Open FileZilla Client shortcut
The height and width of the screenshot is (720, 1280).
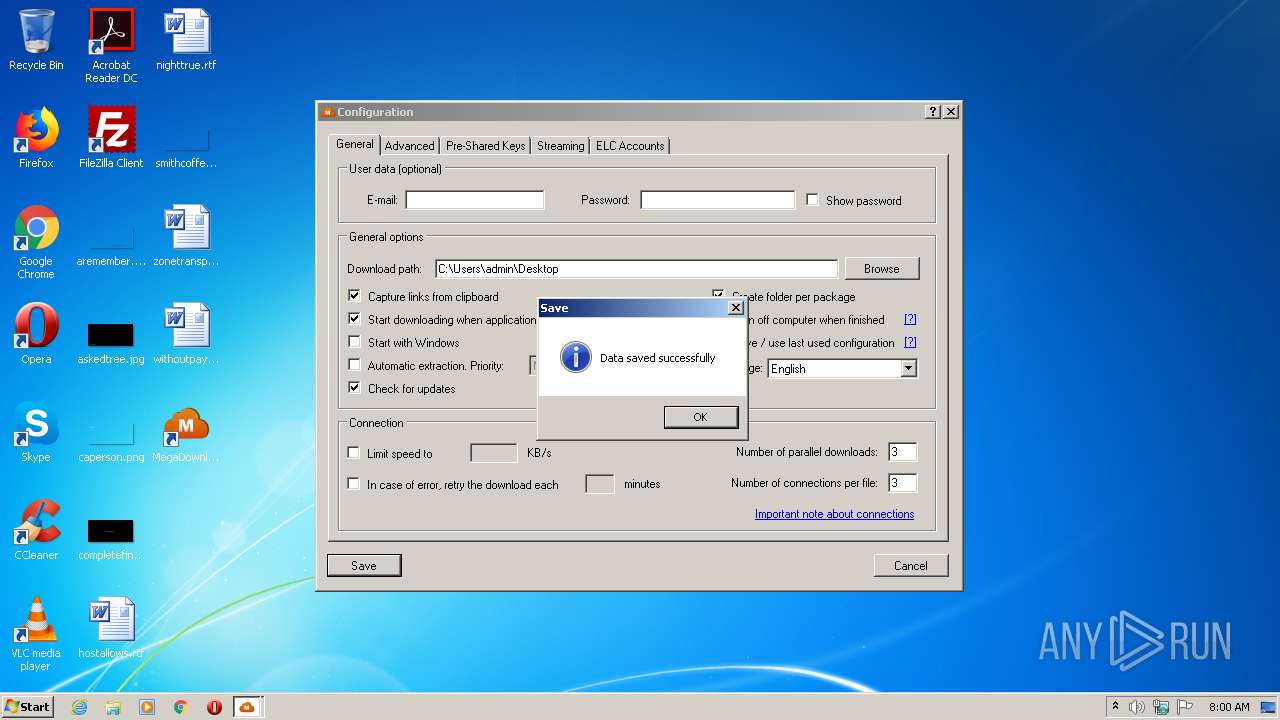[111, 138]
